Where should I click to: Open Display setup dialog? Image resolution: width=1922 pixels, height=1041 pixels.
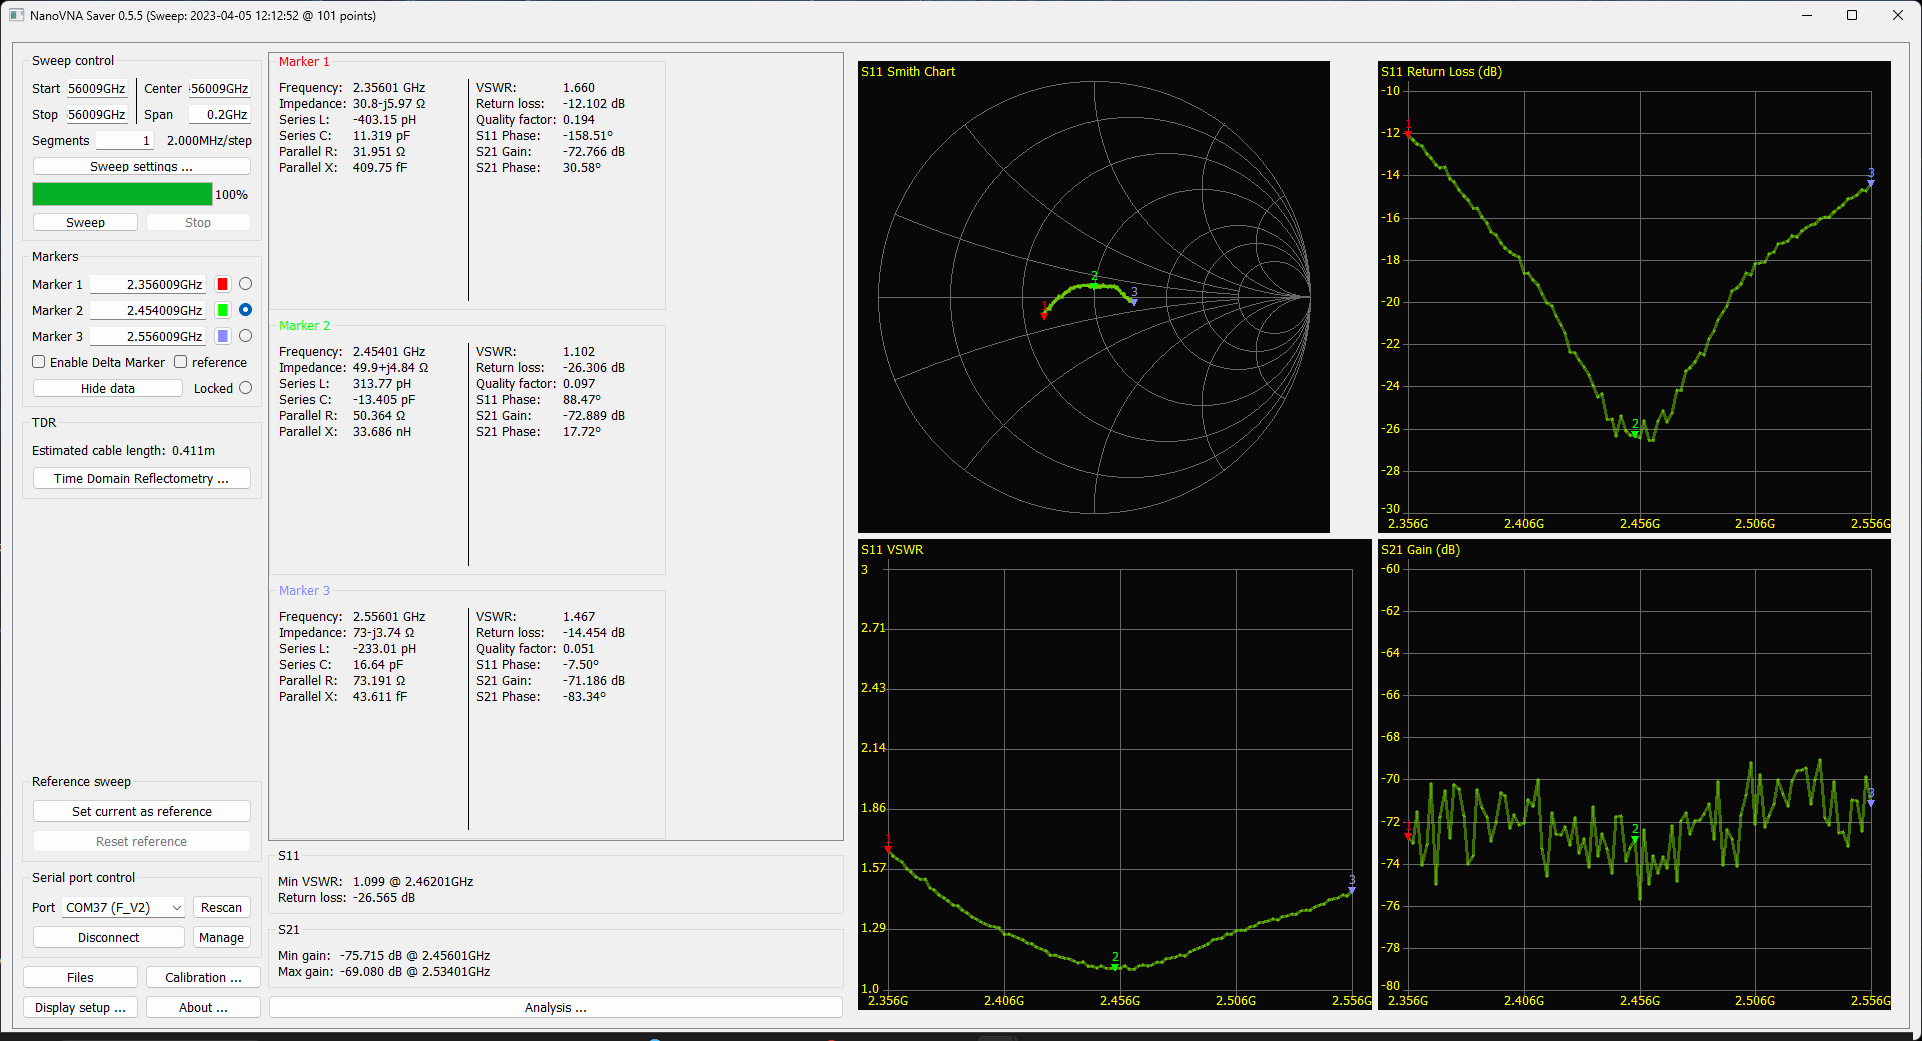pyautogui.click(x=80, y=1007)
